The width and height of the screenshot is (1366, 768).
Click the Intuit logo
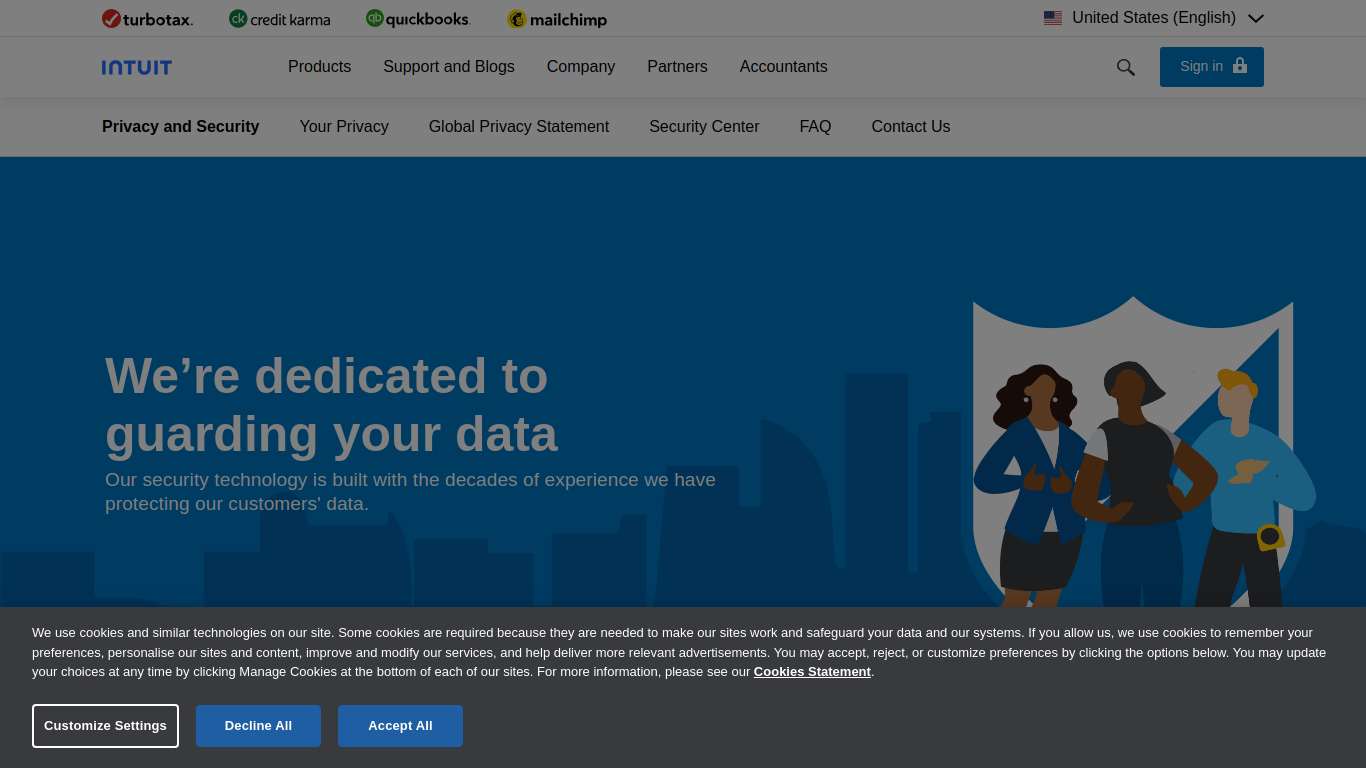[x=137, y=67]
